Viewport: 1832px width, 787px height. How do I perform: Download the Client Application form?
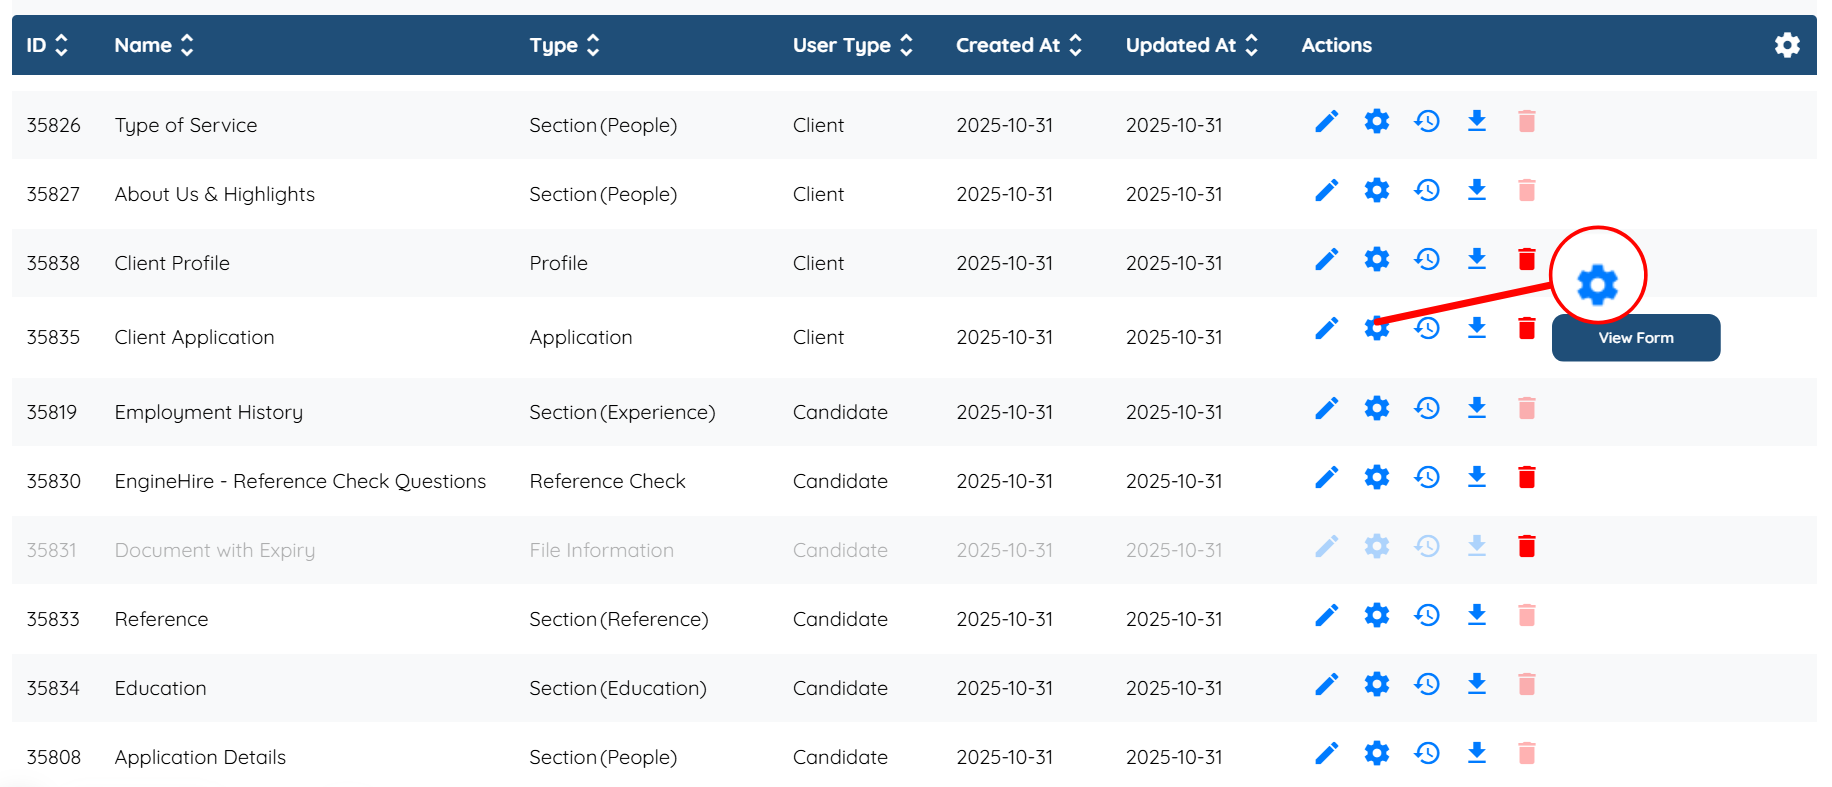pos(1477,328)
